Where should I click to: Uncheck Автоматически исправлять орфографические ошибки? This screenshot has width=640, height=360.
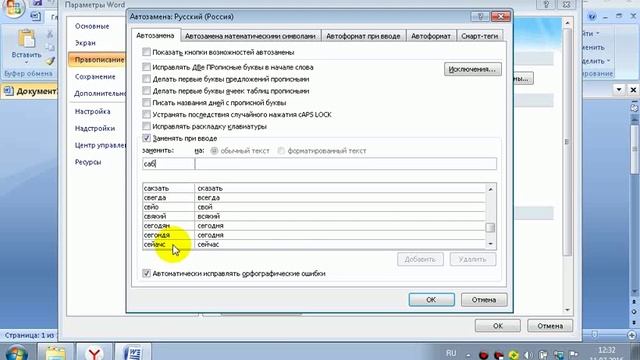click(x=147, y=273)
